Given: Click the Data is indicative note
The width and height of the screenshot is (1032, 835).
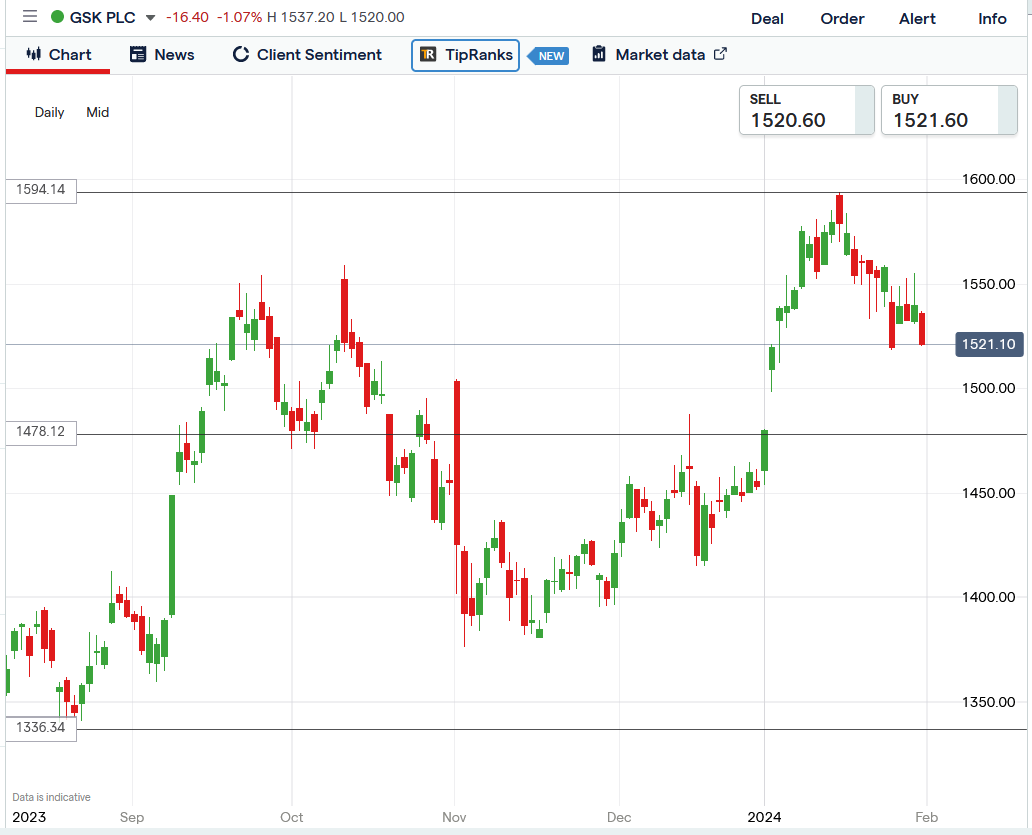Looking at the screenshot, I should (51, 797).
